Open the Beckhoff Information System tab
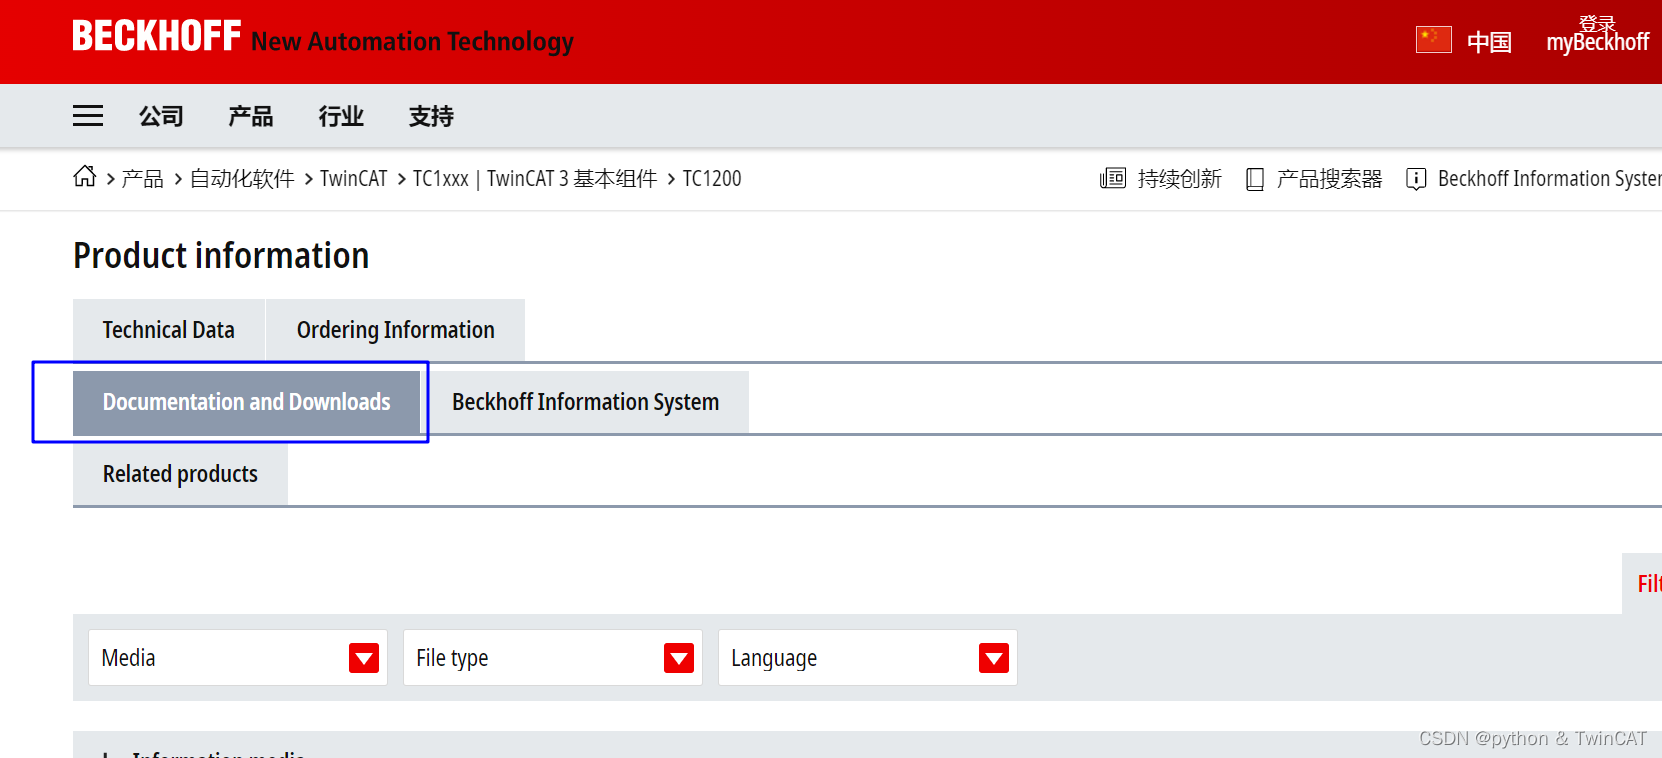 pos(586,402)
